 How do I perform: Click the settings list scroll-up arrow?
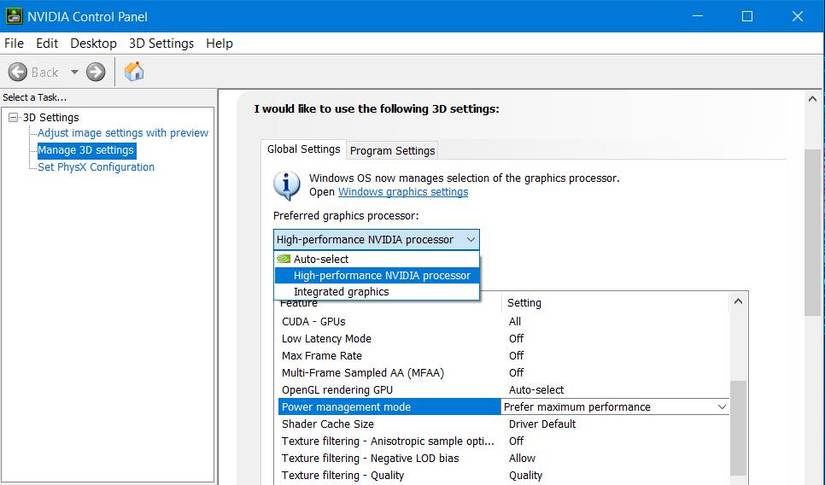(738, 301)
